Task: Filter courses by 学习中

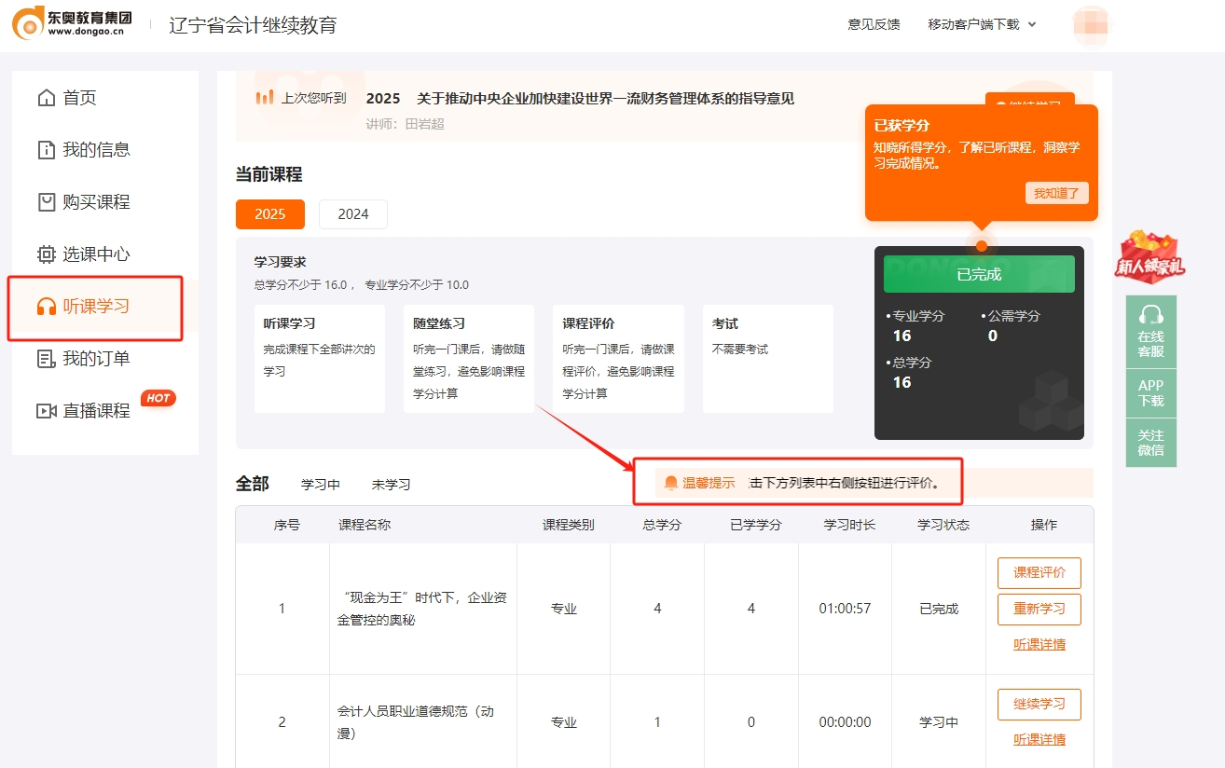Action: point(321,485)
